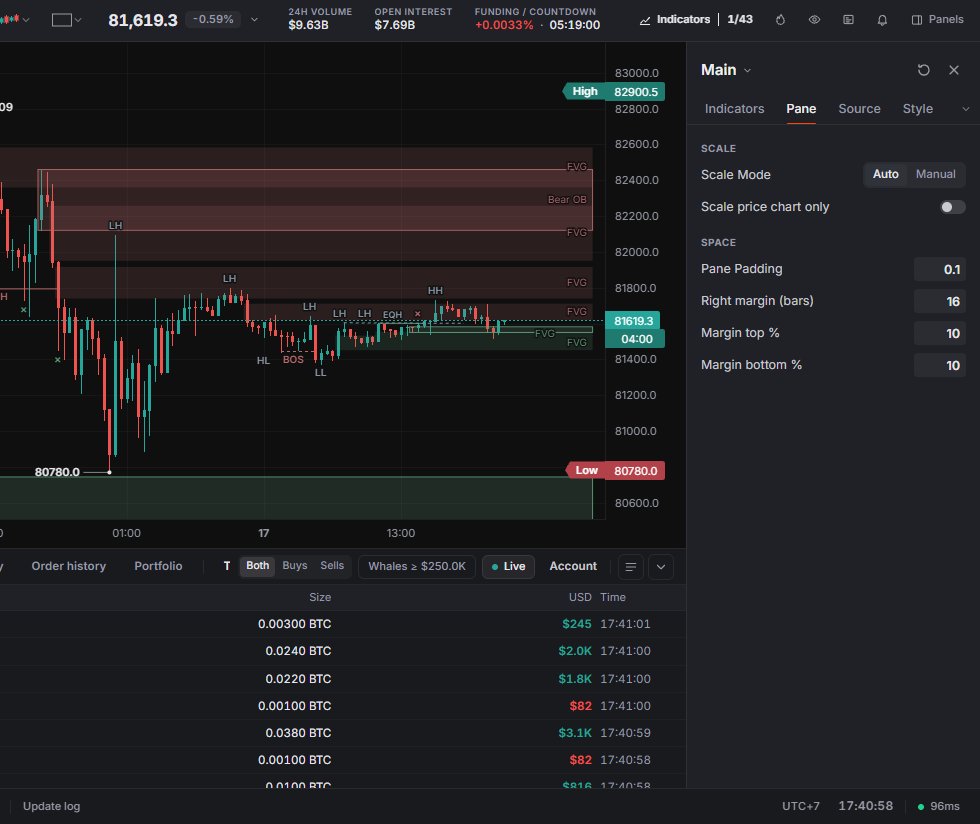Viewport: 980px width, 824px height.
Task: Open the Style tab
Action: (918, 109)
